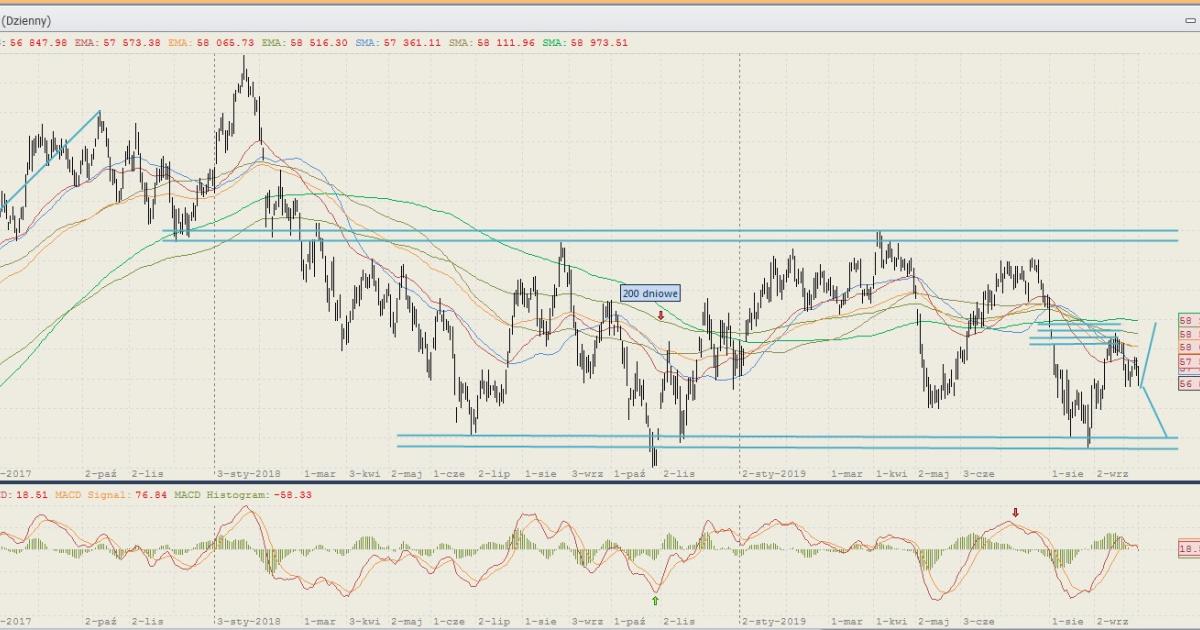Select the "200 dniowe" annotation label

[650, 293]
